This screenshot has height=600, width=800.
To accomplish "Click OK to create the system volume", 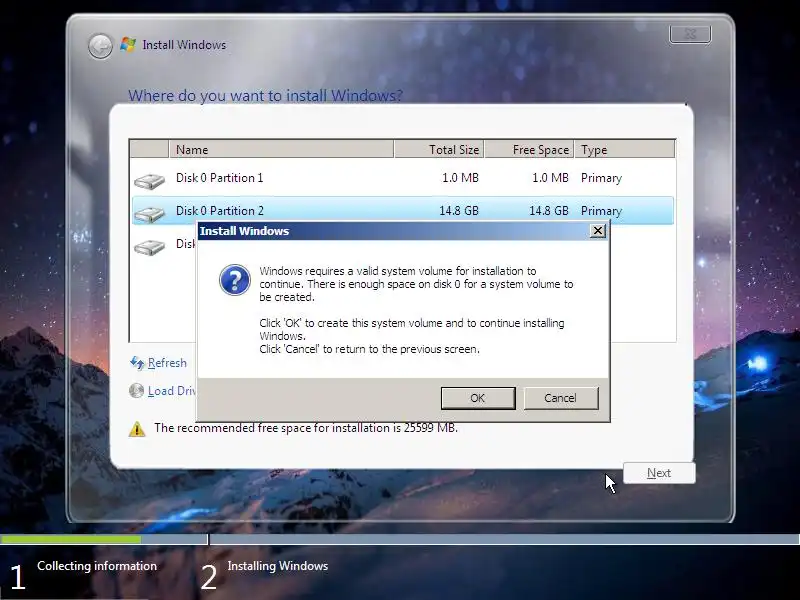I will click(478, 398).
